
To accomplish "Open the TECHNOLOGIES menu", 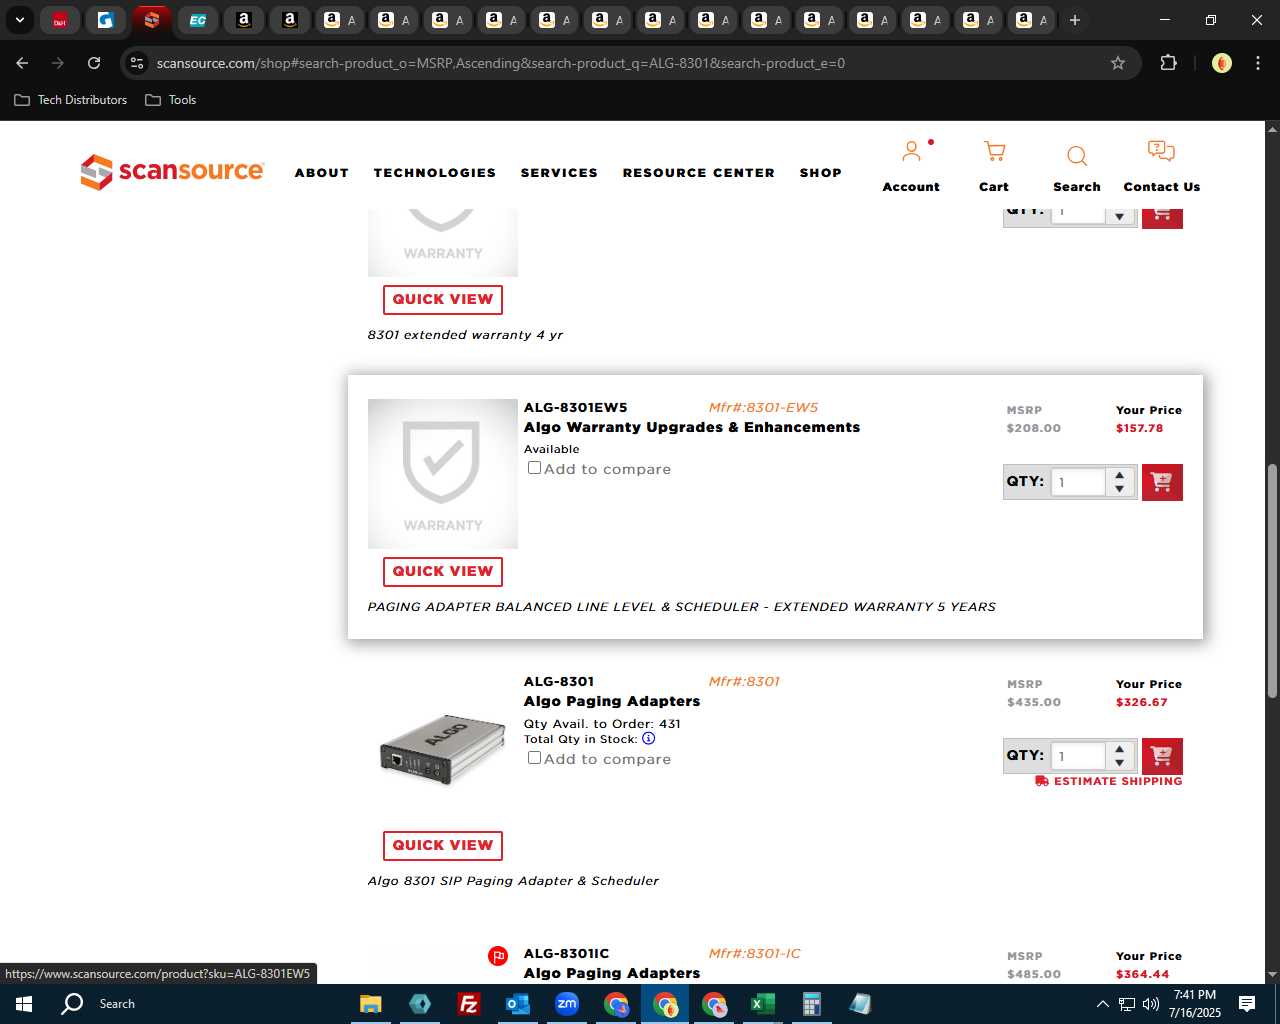I will (x=435, y=173).
